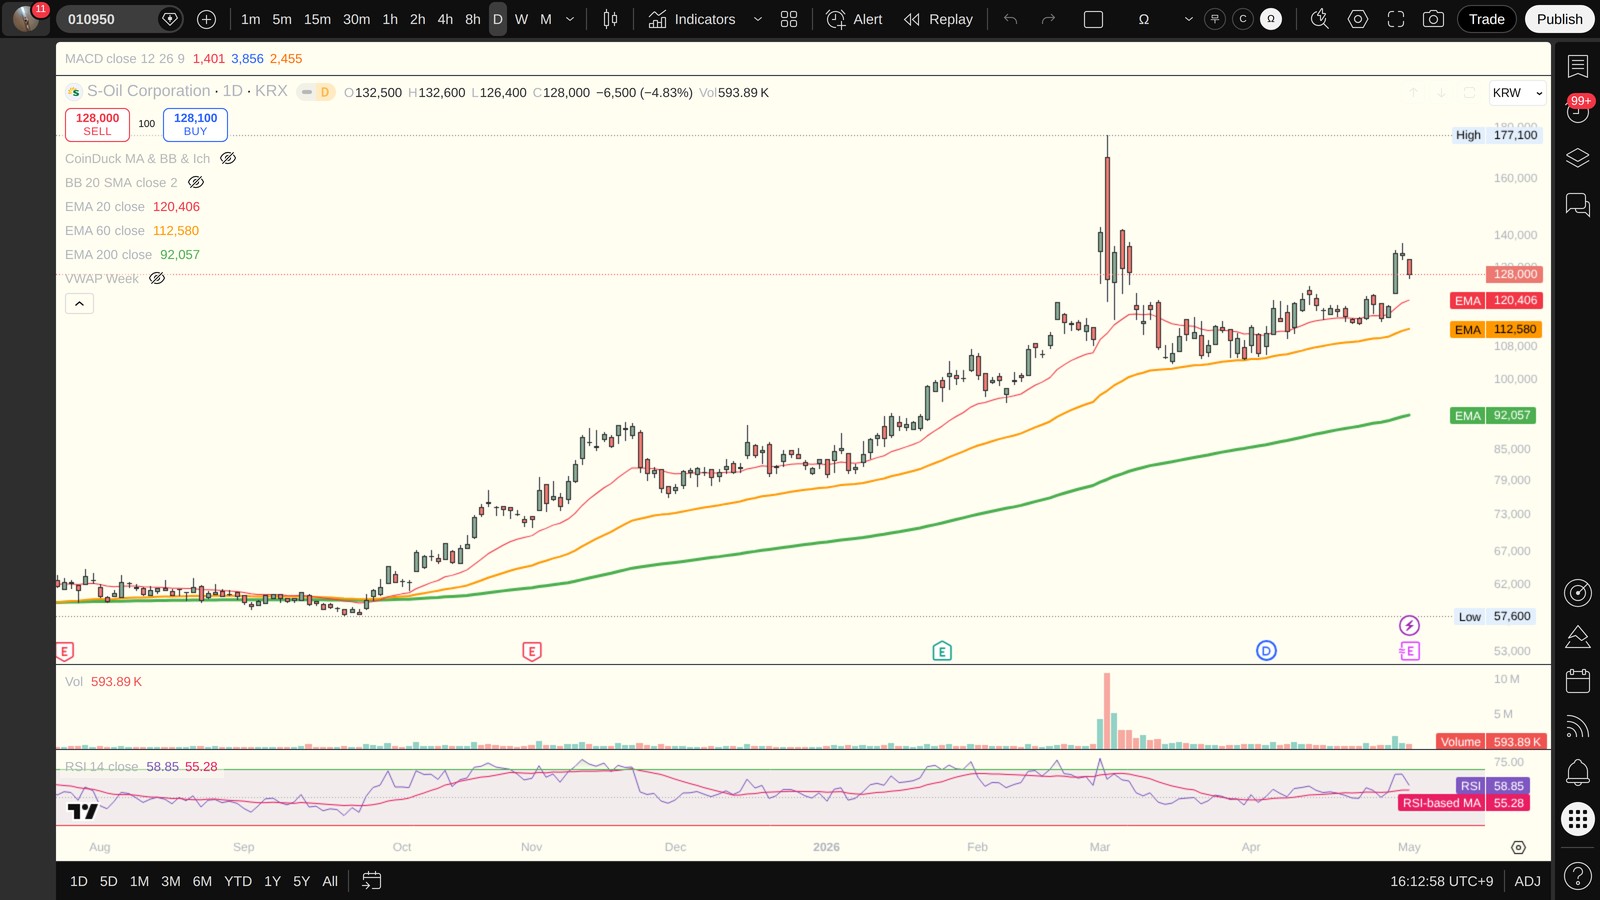The image size is (1600, 900).
Task: Select the weekly W timeframe
Action: click(x=521, y=19)
